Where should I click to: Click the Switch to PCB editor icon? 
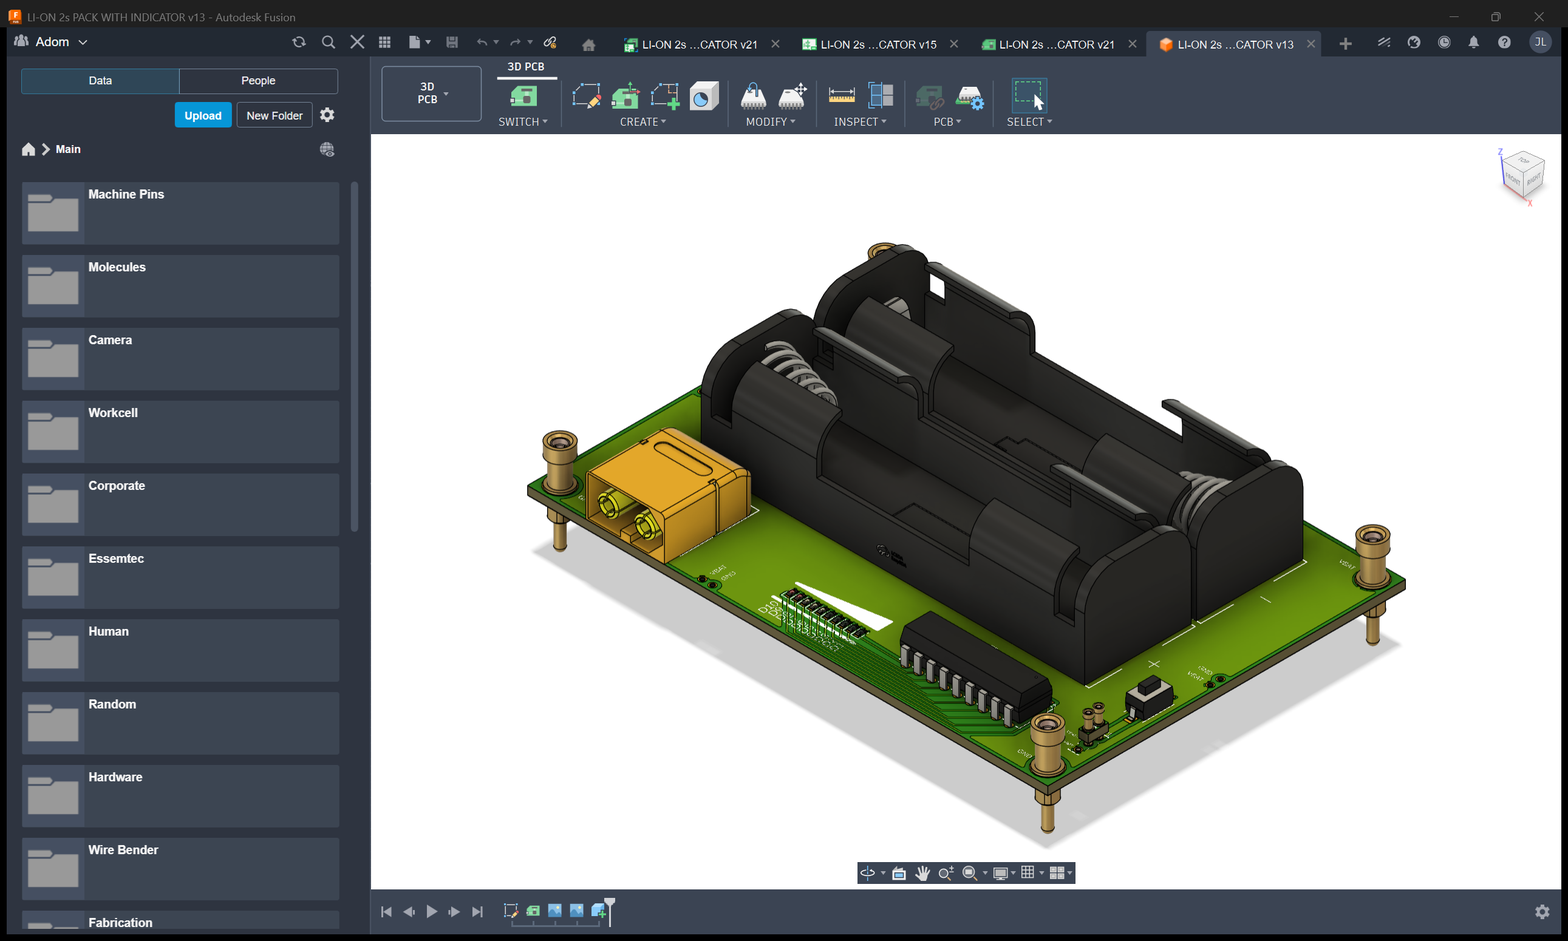(x=523, y=96)
